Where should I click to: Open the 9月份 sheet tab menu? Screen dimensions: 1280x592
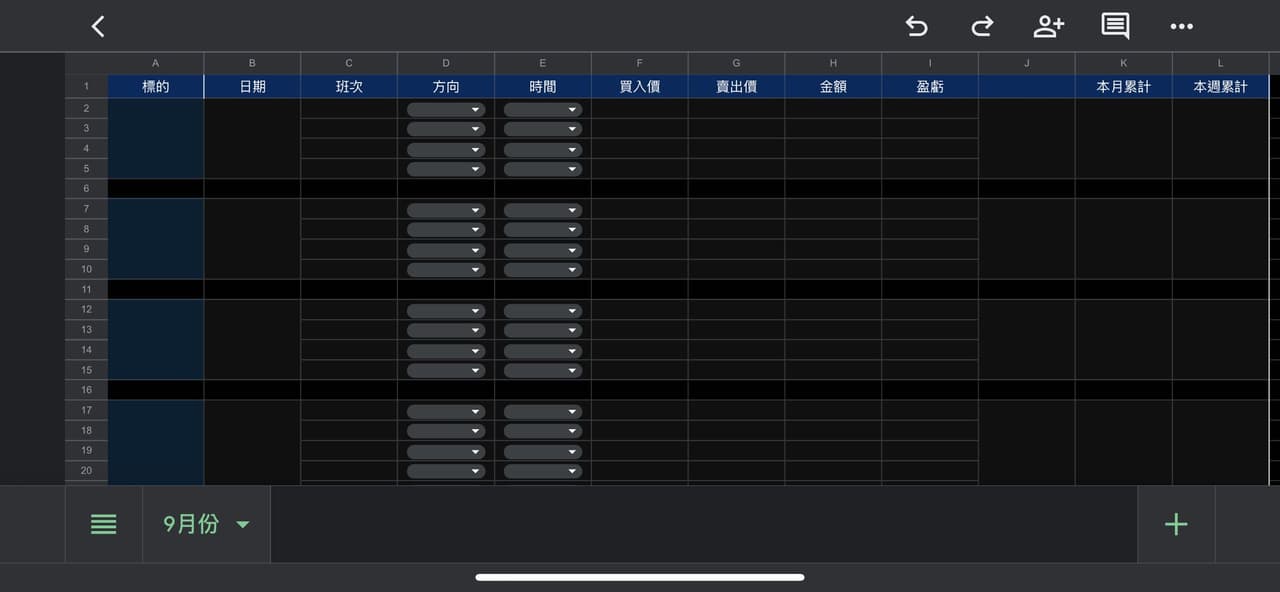[207, 524]
